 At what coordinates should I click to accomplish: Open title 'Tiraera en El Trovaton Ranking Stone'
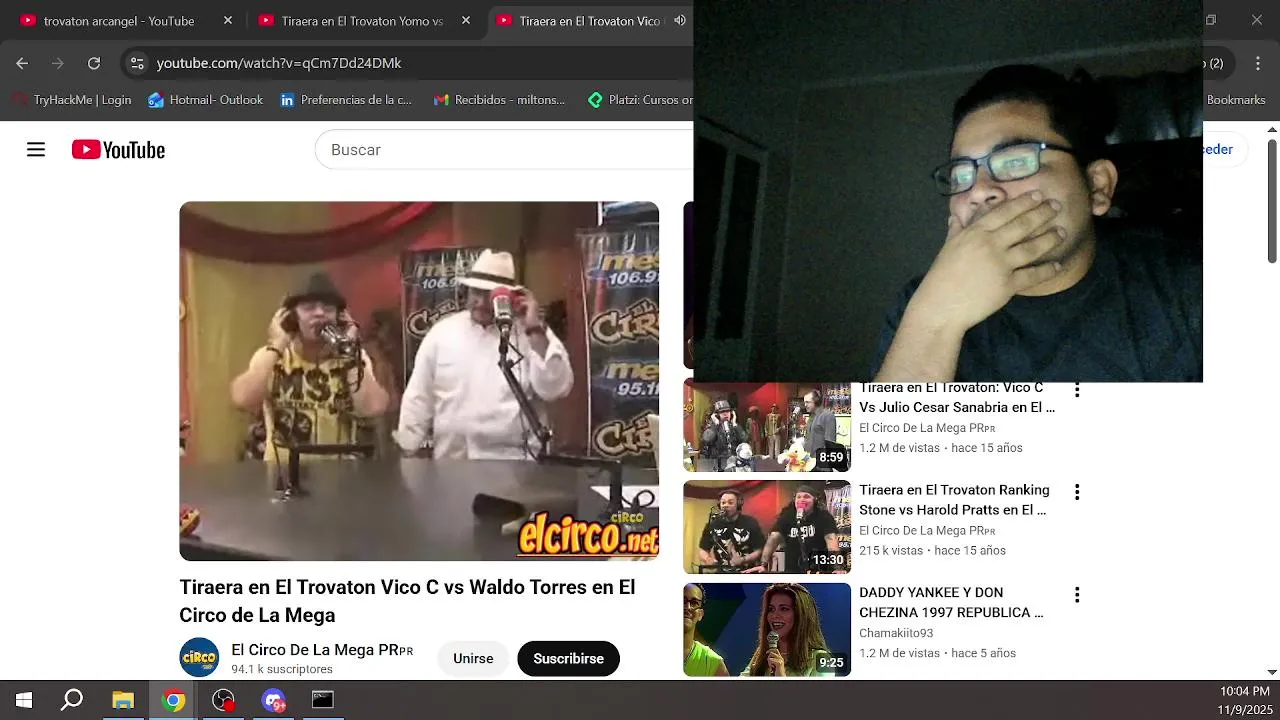954,500
